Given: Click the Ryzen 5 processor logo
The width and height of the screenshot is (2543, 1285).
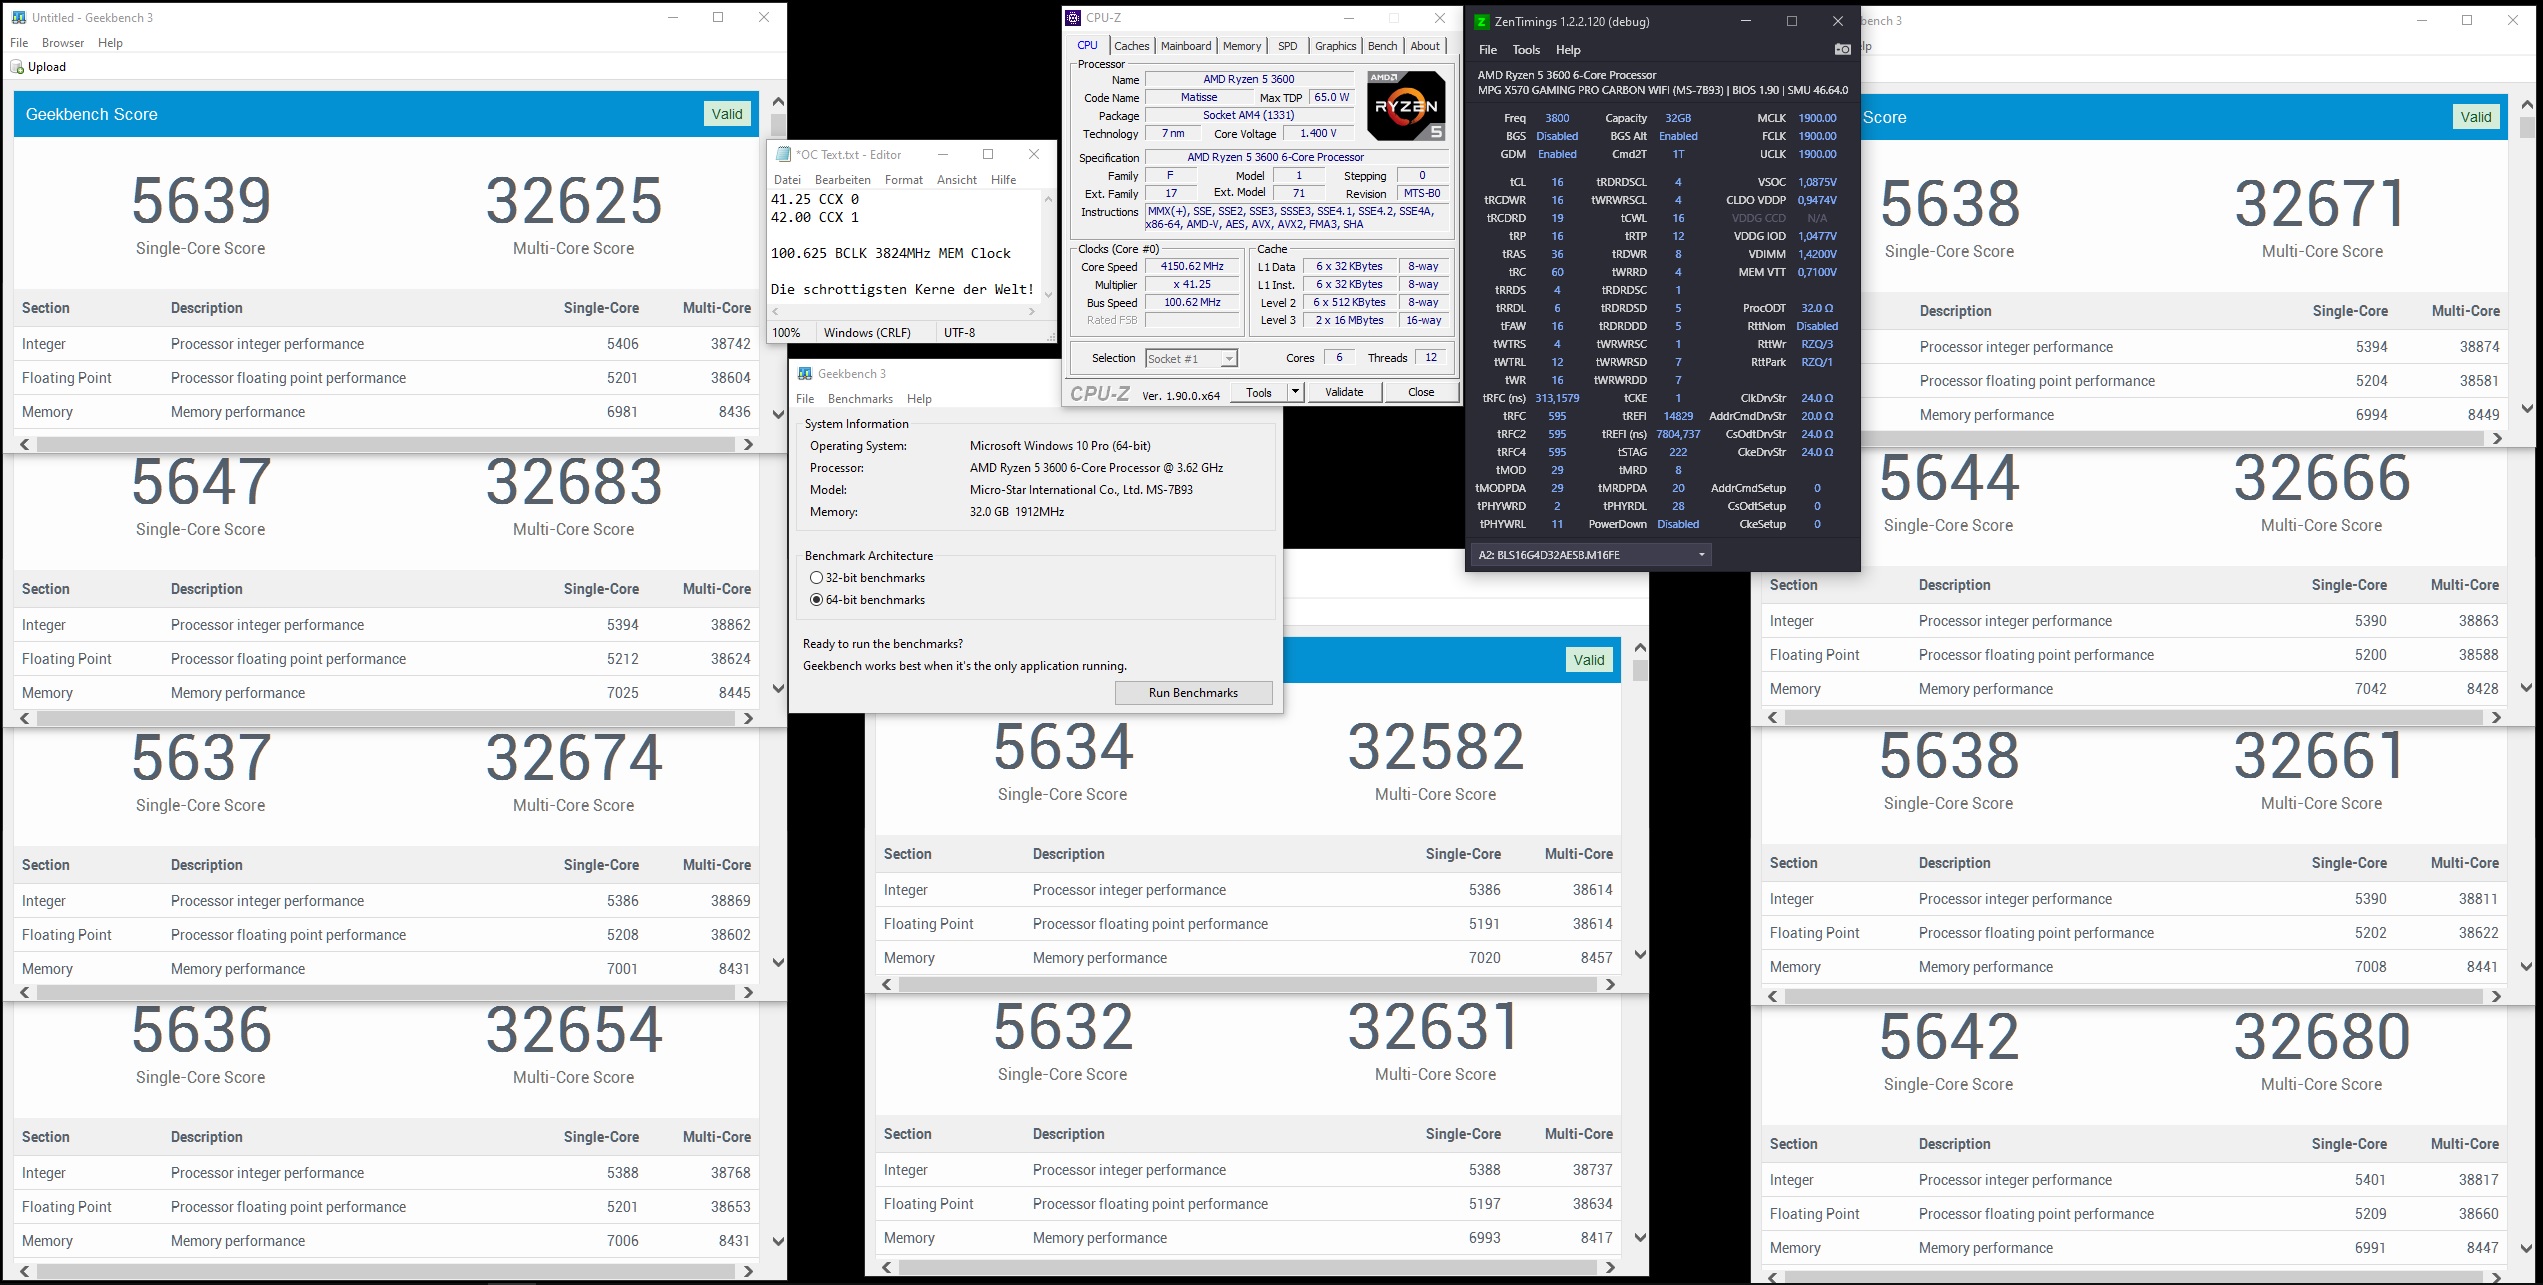Looking at the screenshot, I should (1406, 106).
